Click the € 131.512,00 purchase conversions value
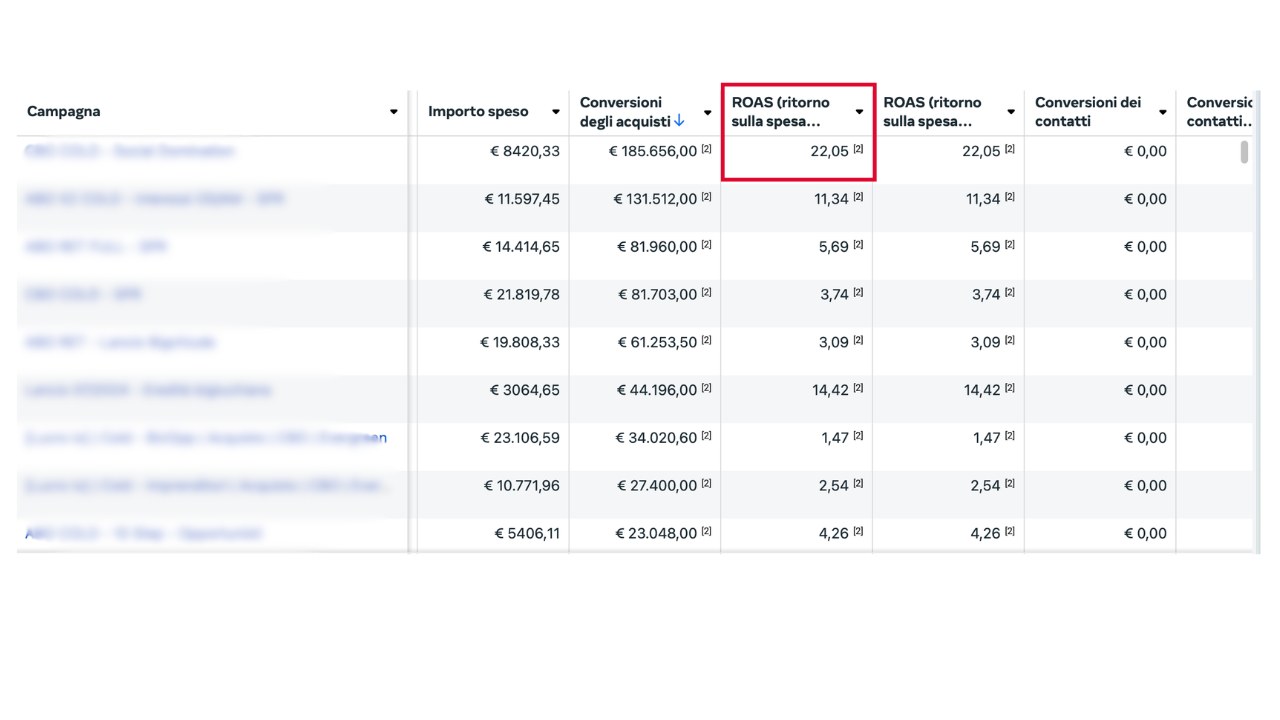Viewport: 1280px width, 720px height. coord(655,199)
